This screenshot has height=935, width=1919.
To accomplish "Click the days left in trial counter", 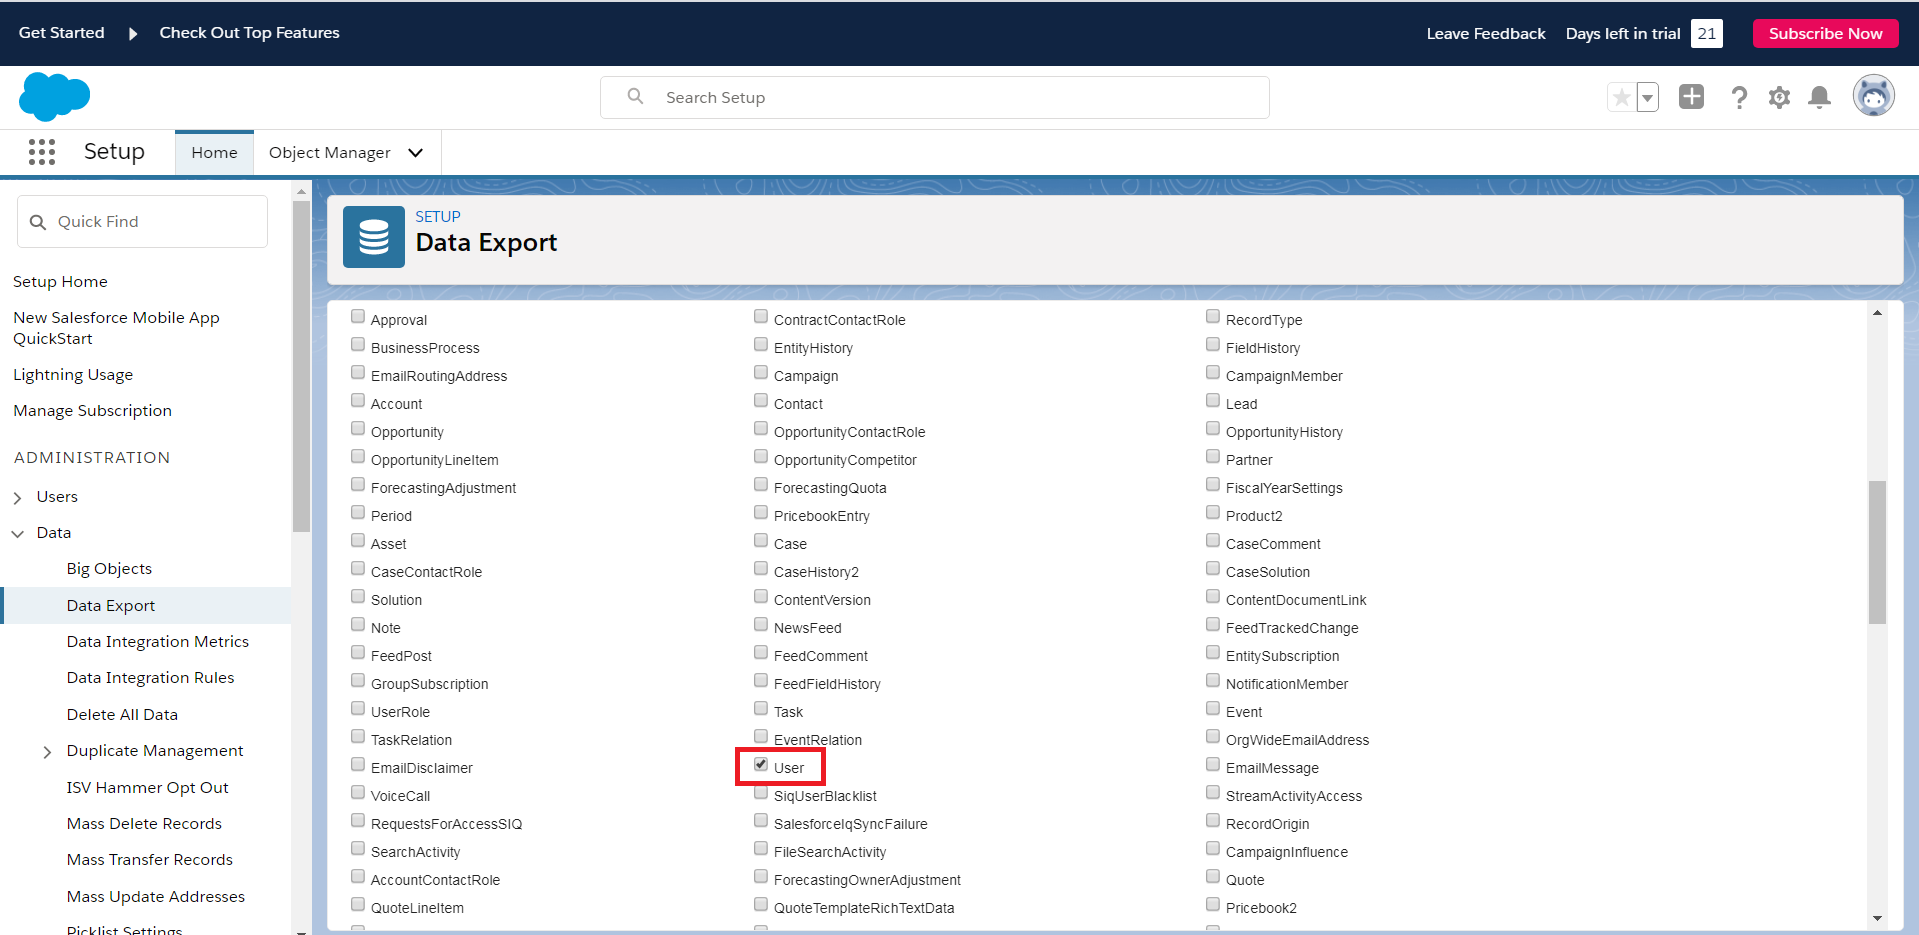I will (x=1706, y=33).
